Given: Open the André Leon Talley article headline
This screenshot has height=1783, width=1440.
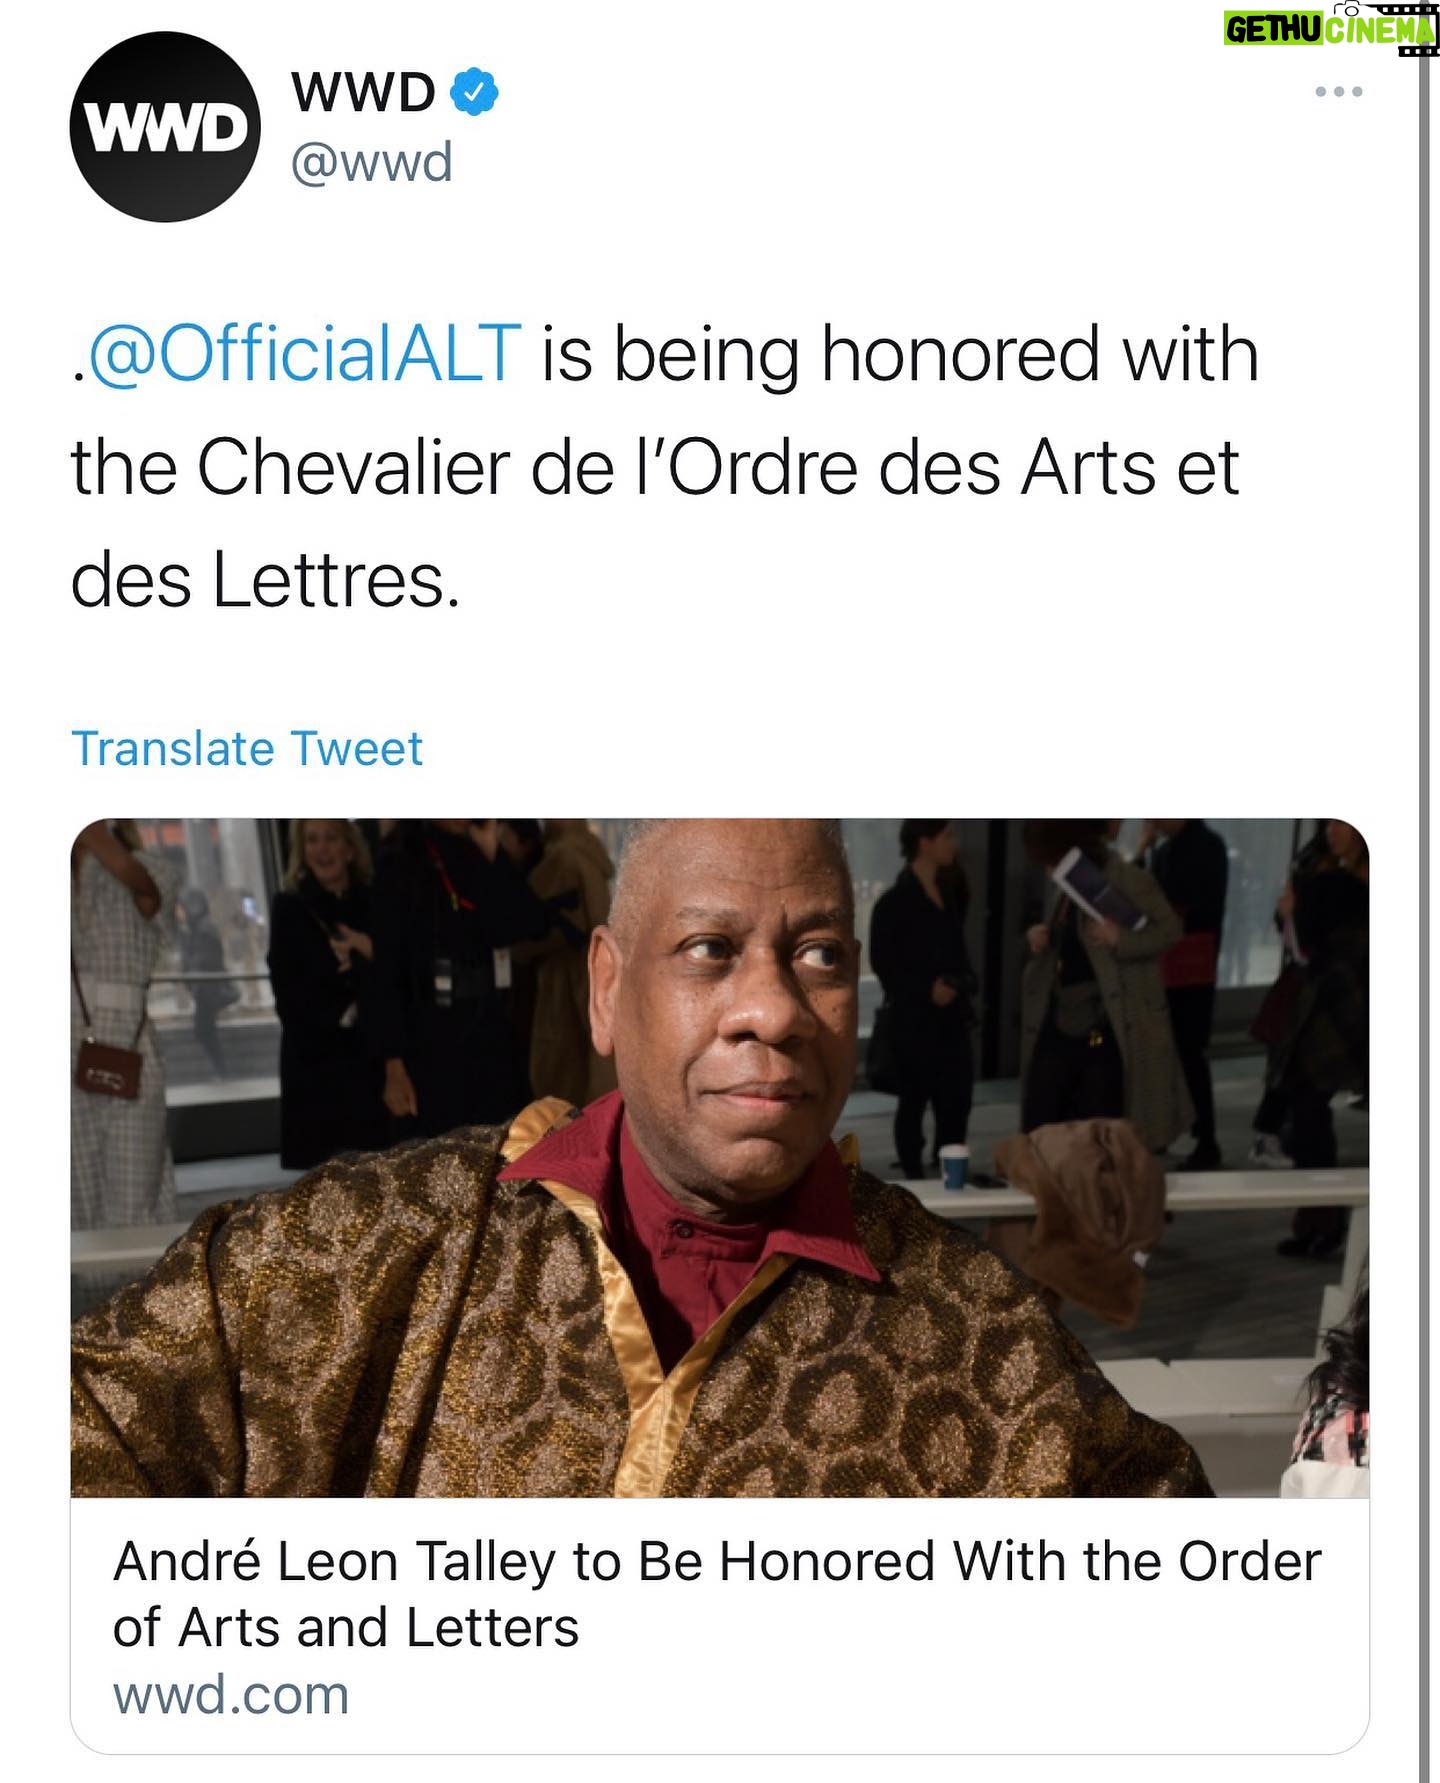Looking at the screenshot, I should [717, 1561].
